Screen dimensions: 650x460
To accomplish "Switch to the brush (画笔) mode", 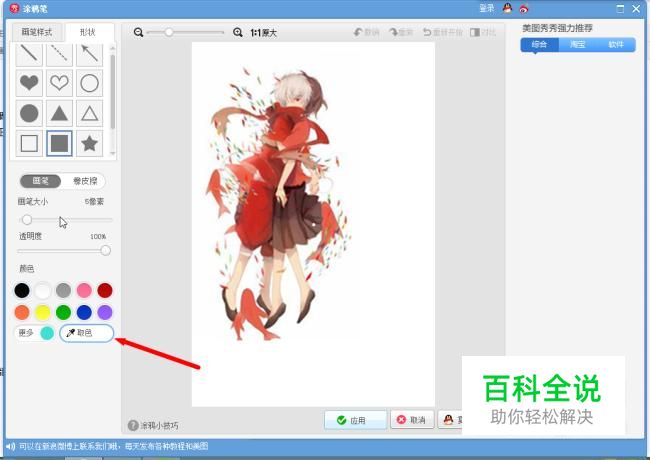I will 41,181.
